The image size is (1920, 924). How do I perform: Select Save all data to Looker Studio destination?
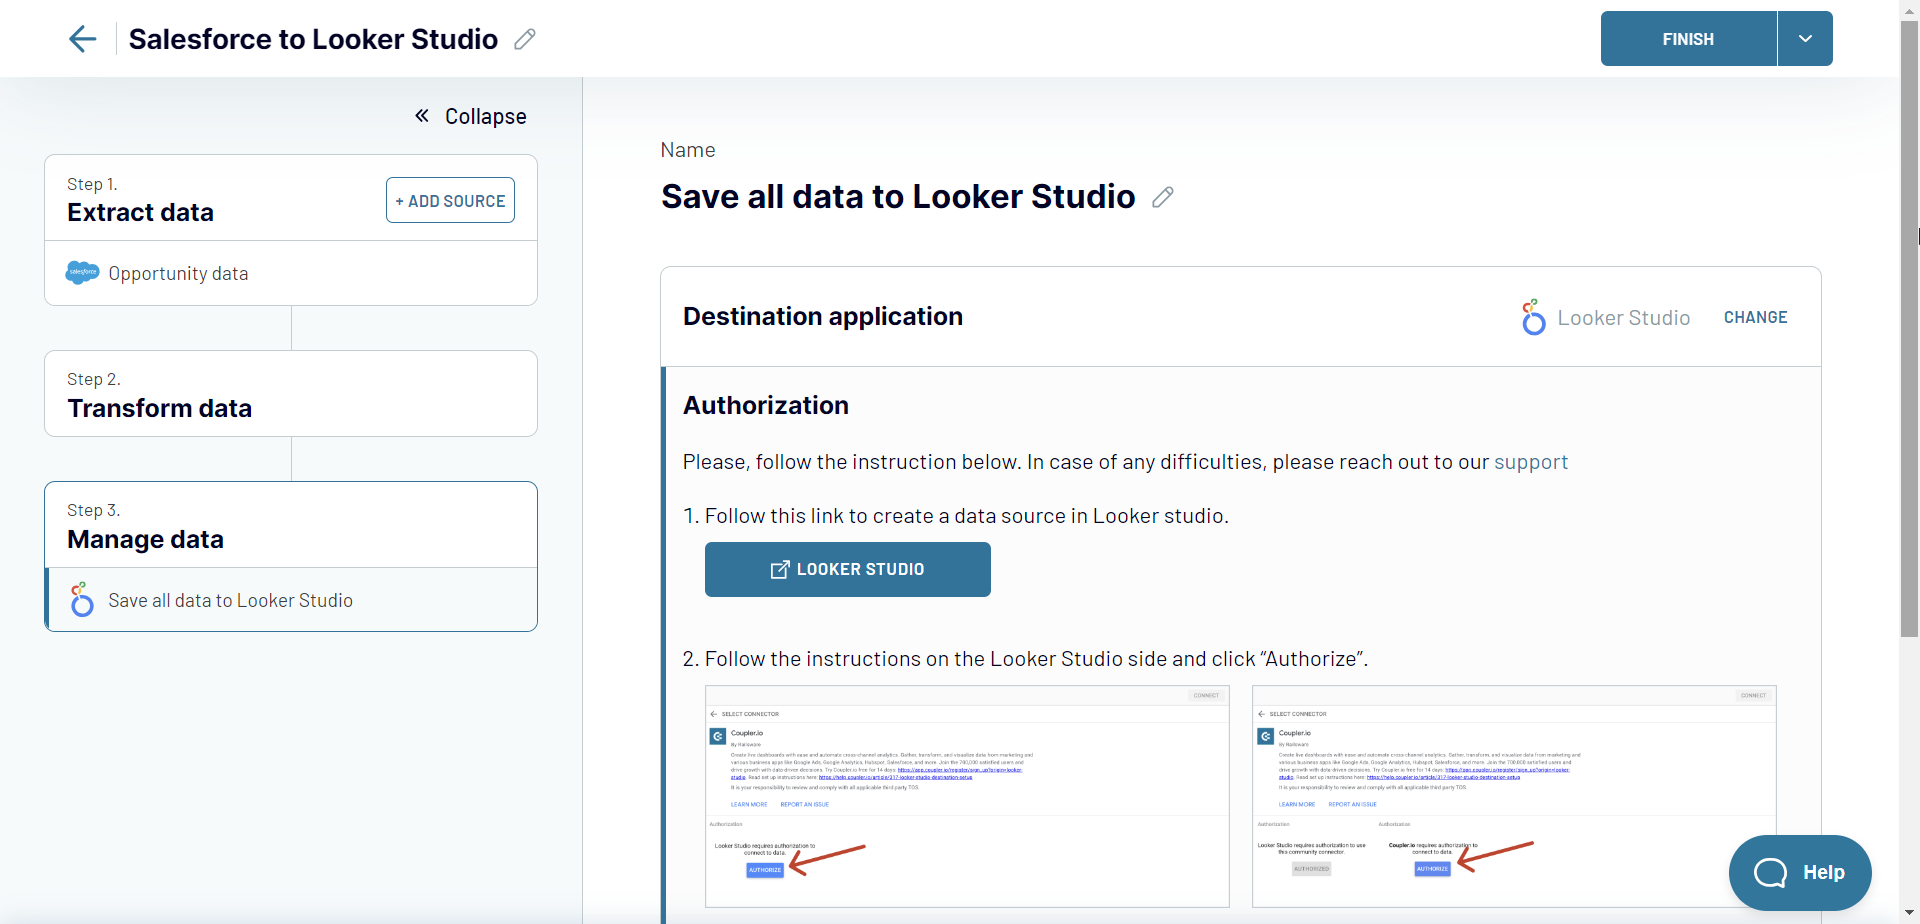(x=231, y=599)
